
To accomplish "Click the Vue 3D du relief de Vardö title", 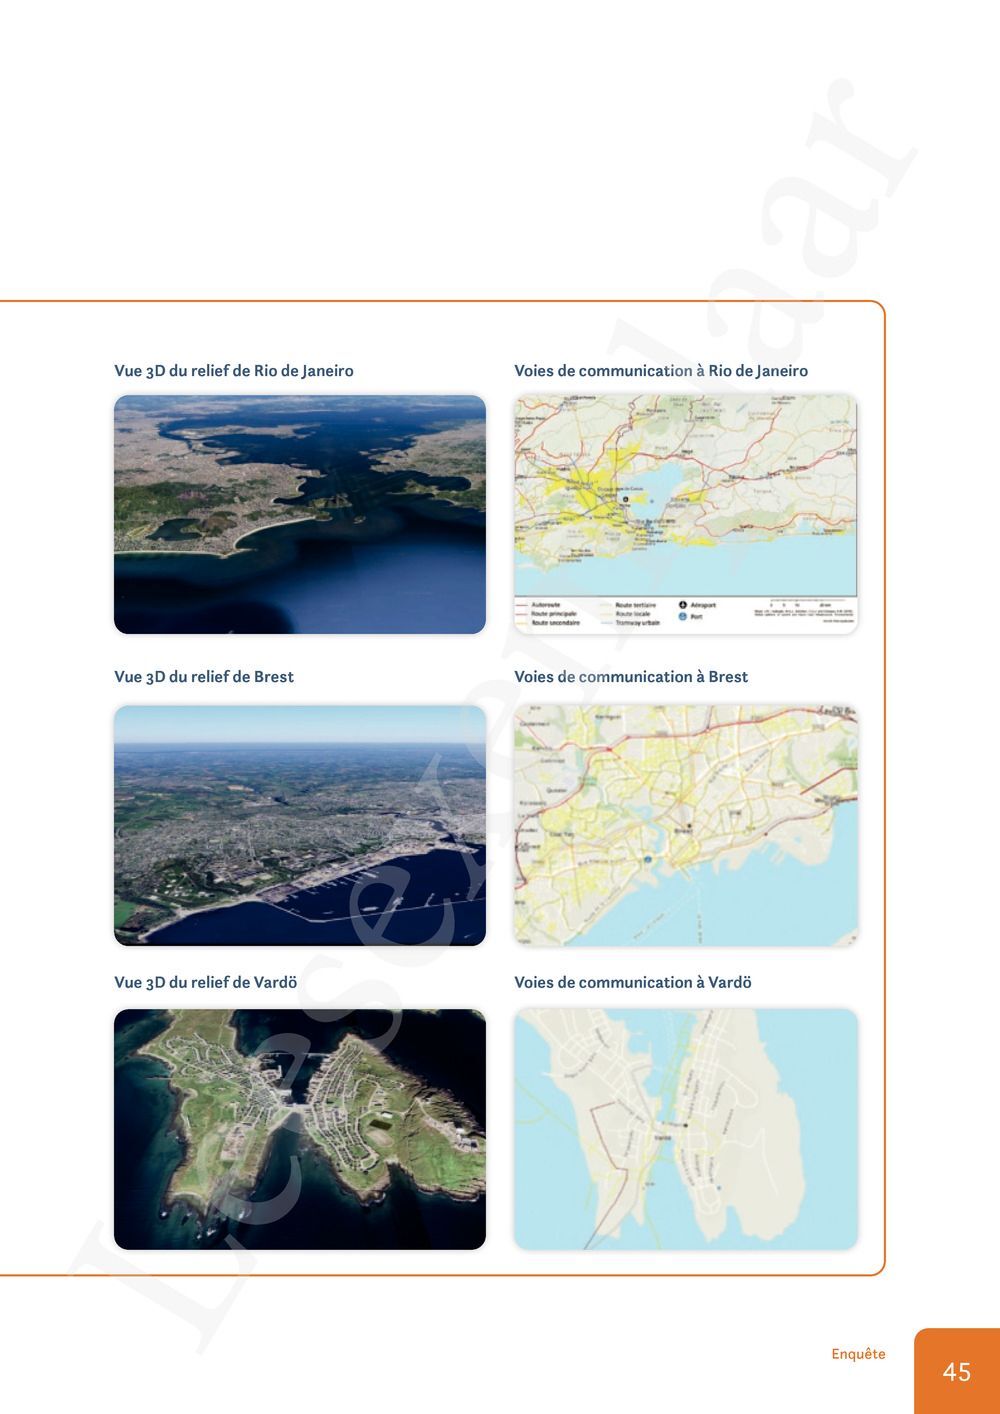I will 204,983.
